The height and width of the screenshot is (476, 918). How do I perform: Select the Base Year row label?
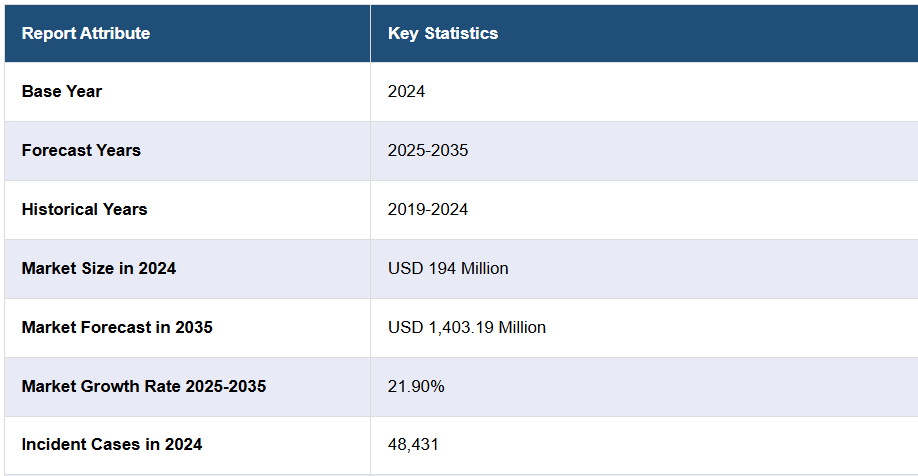click(x=62, y=91)
